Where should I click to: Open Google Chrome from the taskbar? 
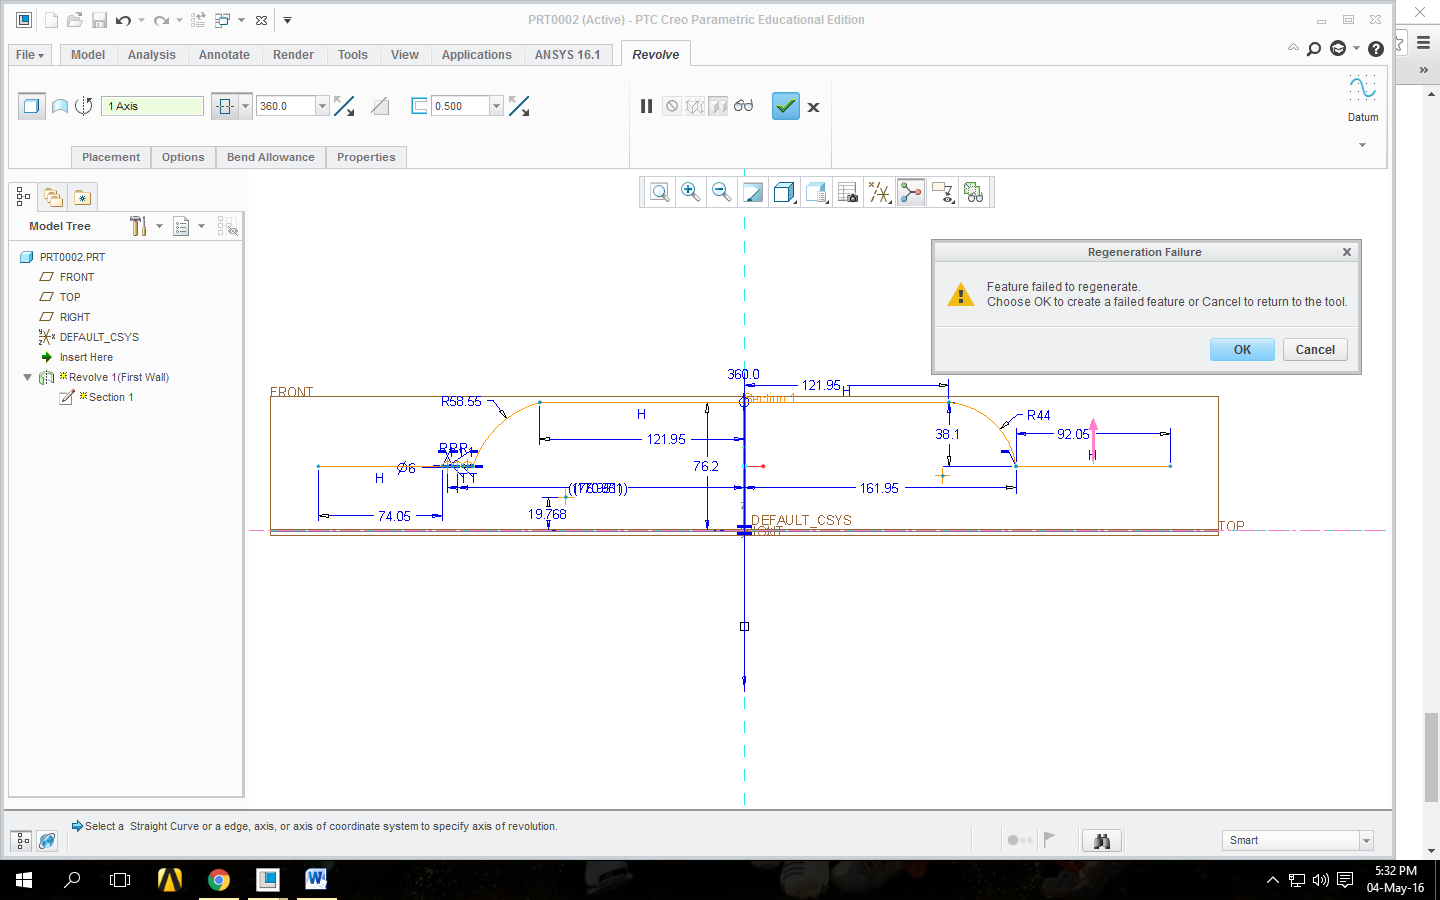pos(218,880)
